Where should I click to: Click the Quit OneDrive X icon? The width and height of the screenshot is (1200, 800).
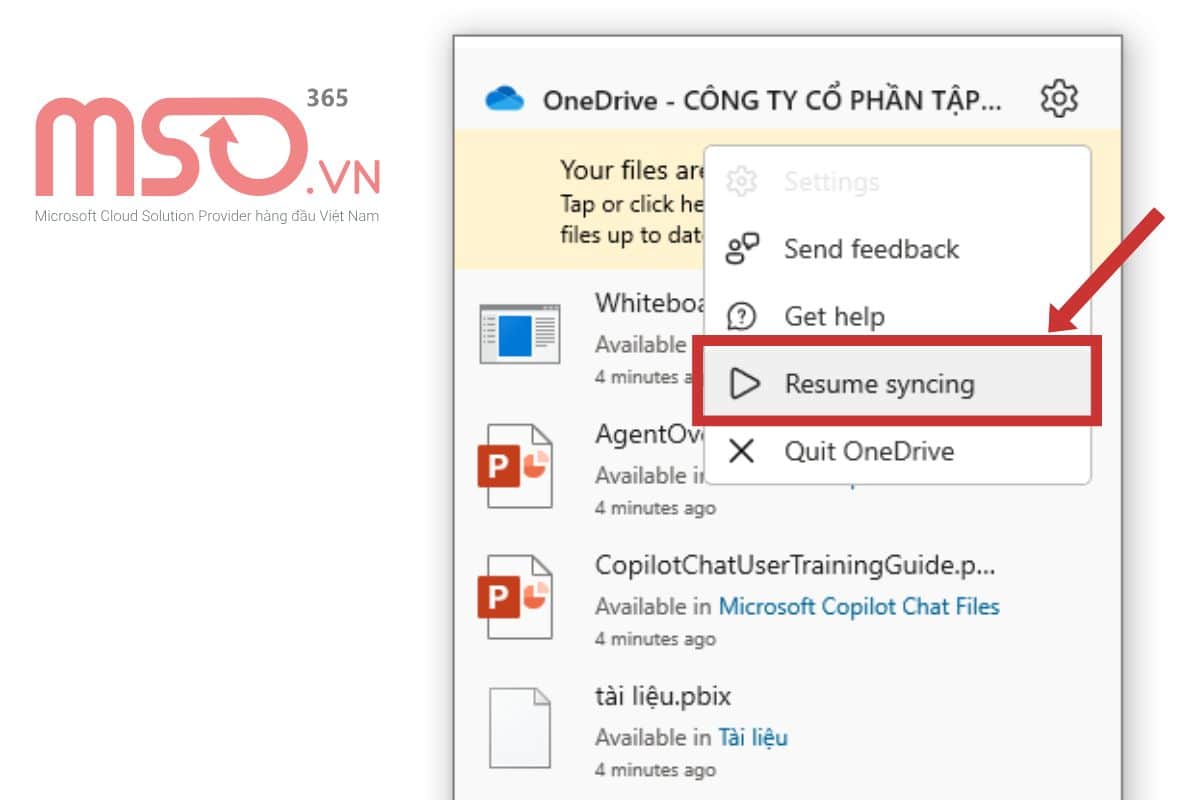click(741, 451)
